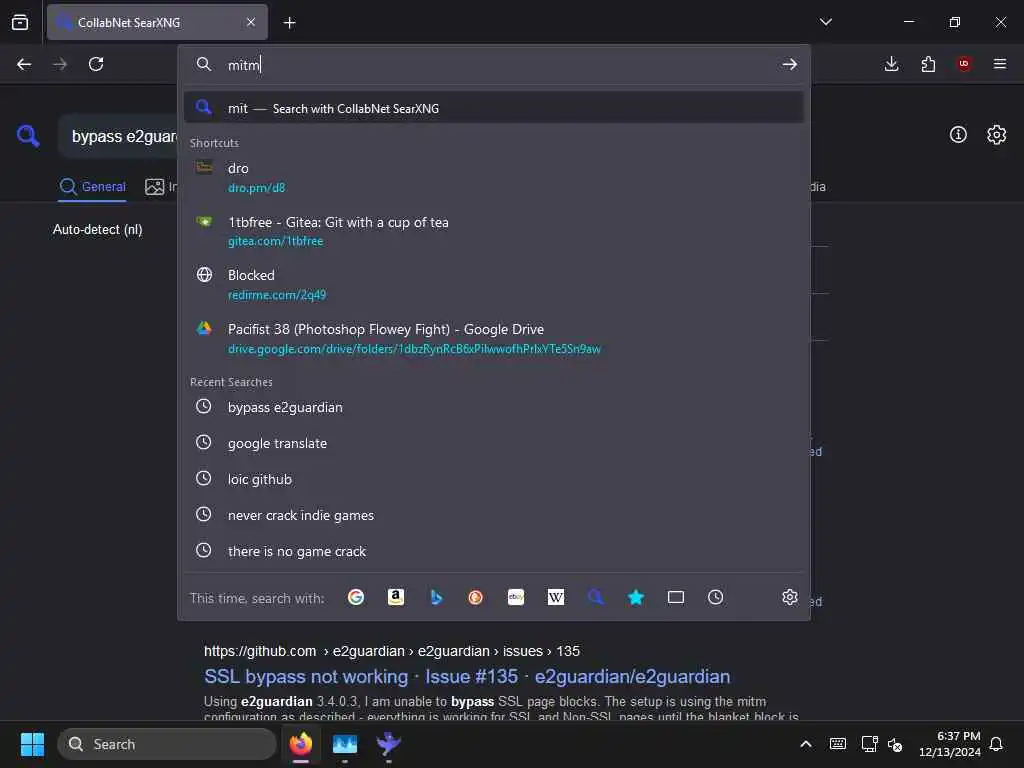Open search settings gear in dropdown

(x=790, y=597)
